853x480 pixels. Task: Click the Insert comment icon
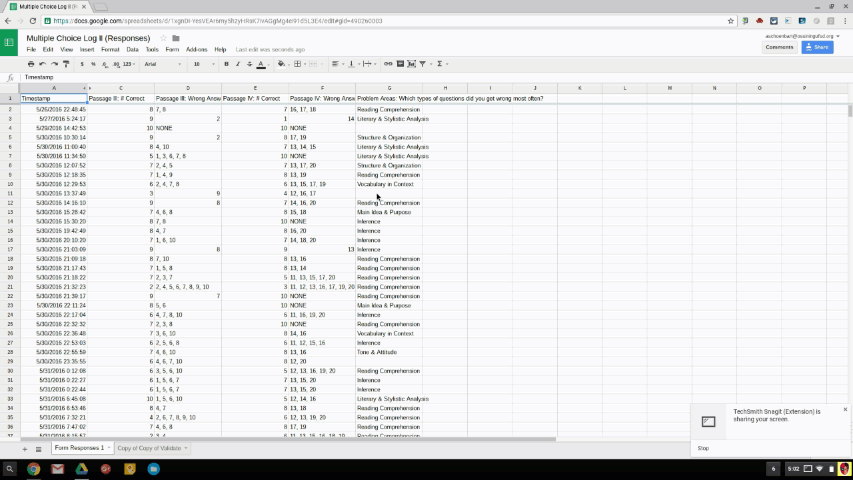pos(400,64)
